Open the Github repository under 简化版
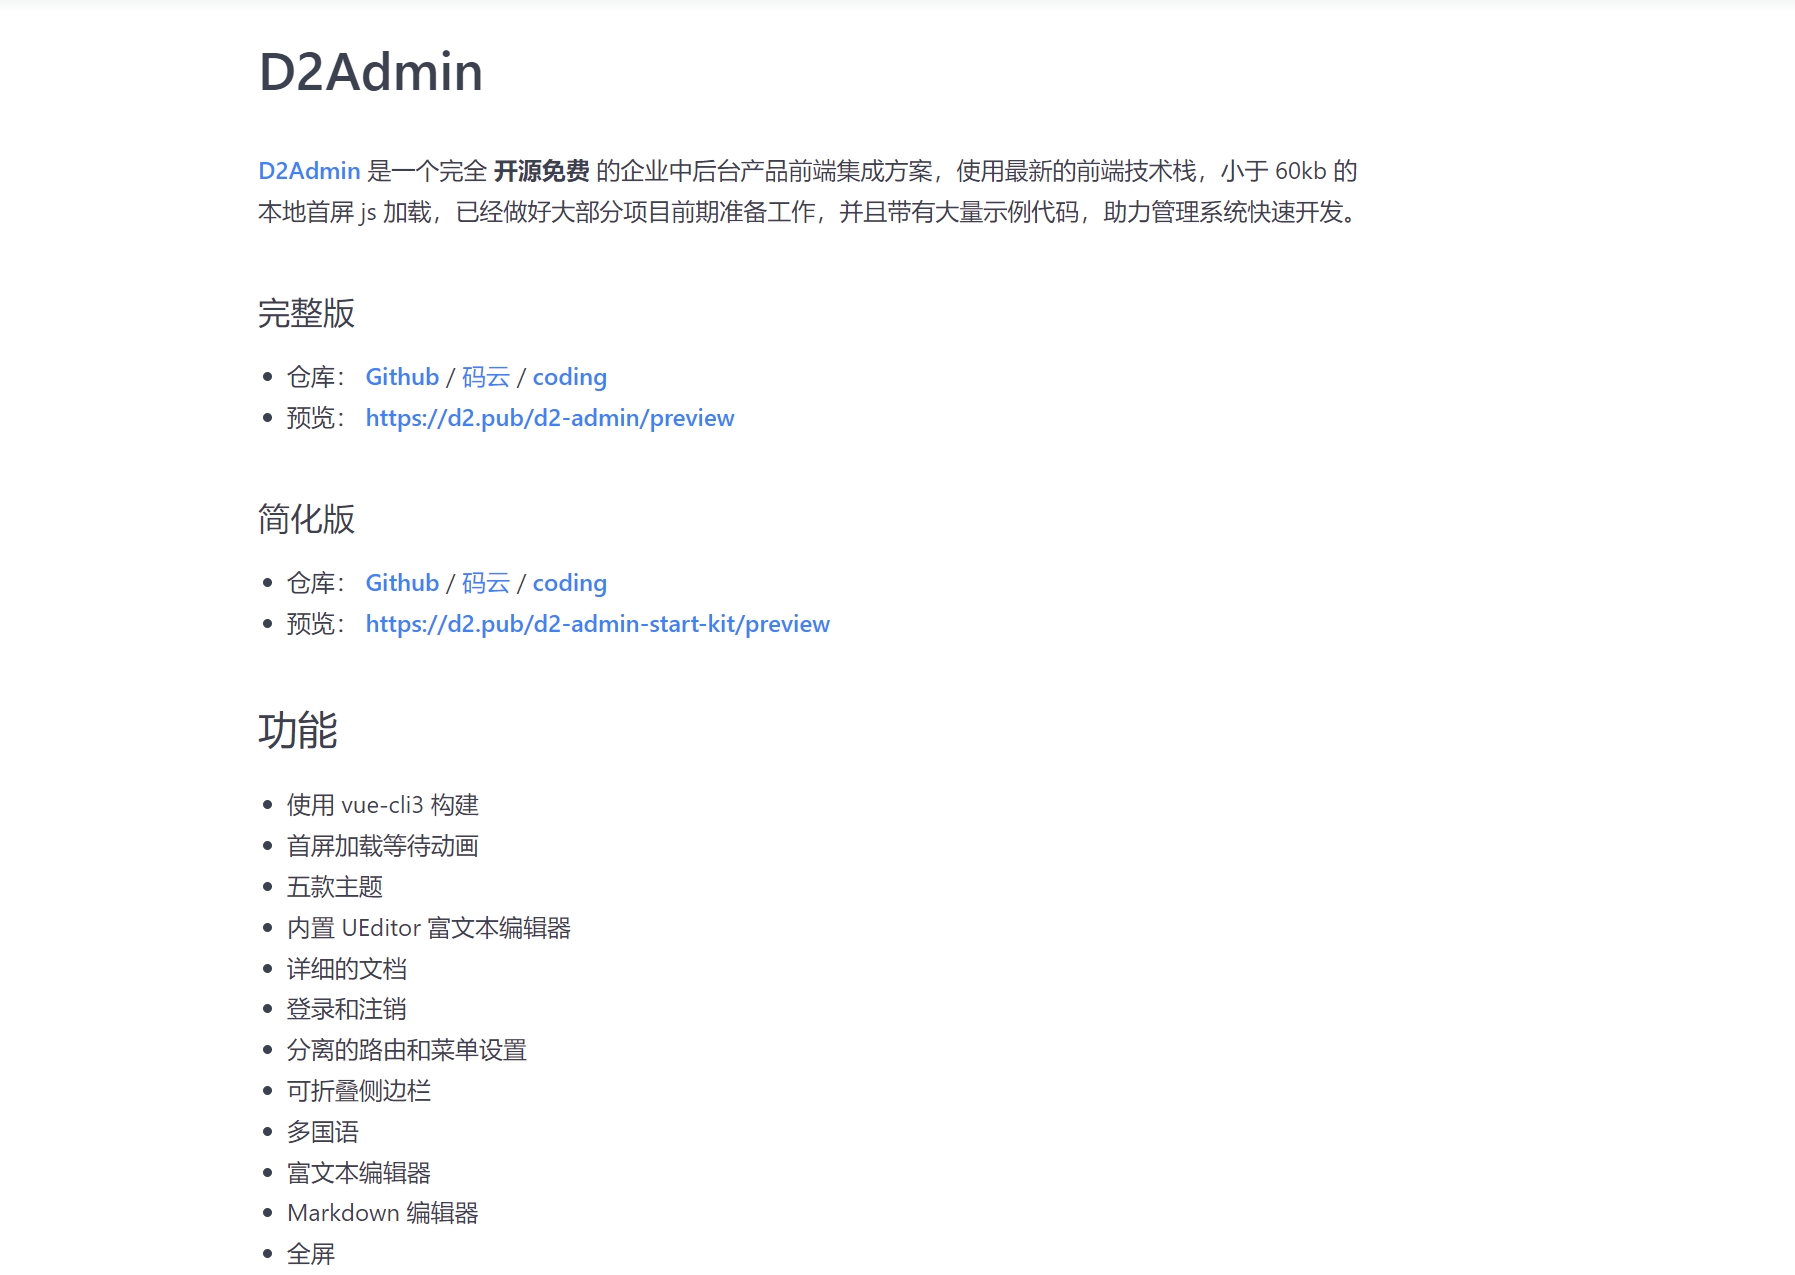 pos(401,582)
